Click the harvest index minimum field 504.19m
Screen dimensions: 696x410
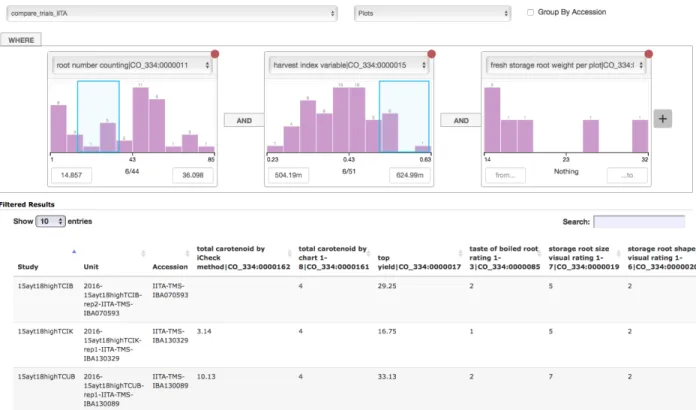288,175
